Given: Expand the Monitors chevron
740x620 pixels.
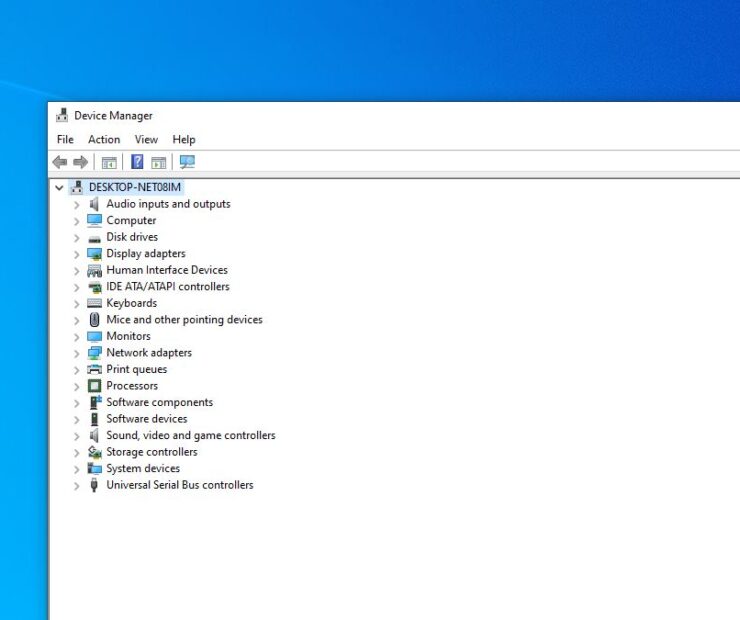Looking at the screenshot, I should 76,337.
